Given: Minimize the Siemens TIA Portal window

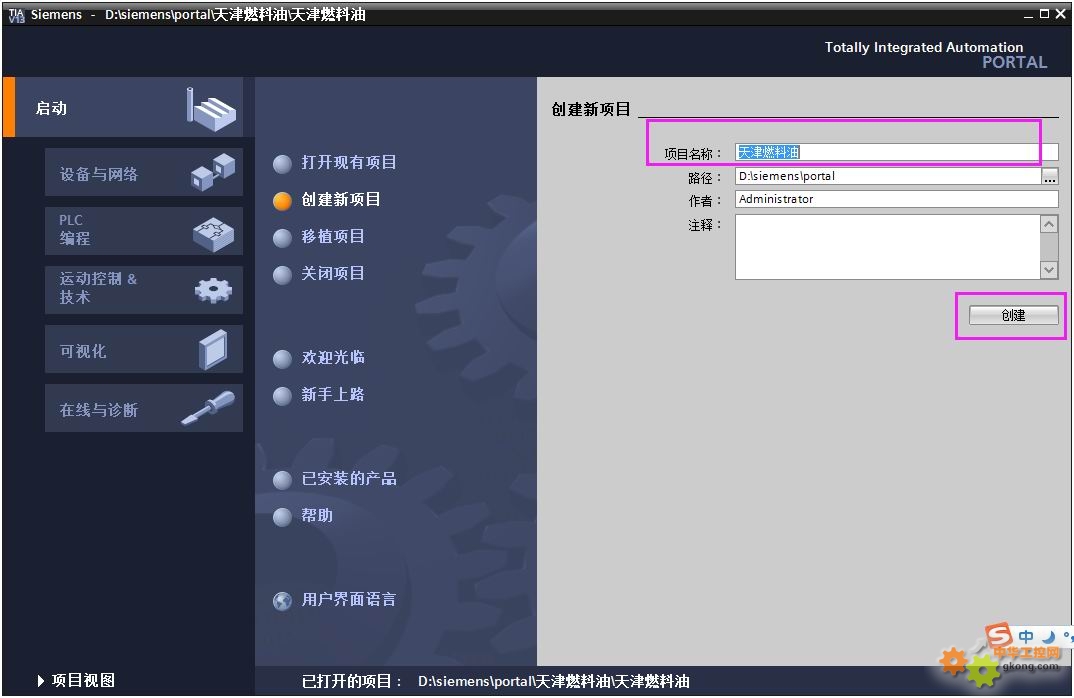Looking at the screenshot, I should (1028, 14).
